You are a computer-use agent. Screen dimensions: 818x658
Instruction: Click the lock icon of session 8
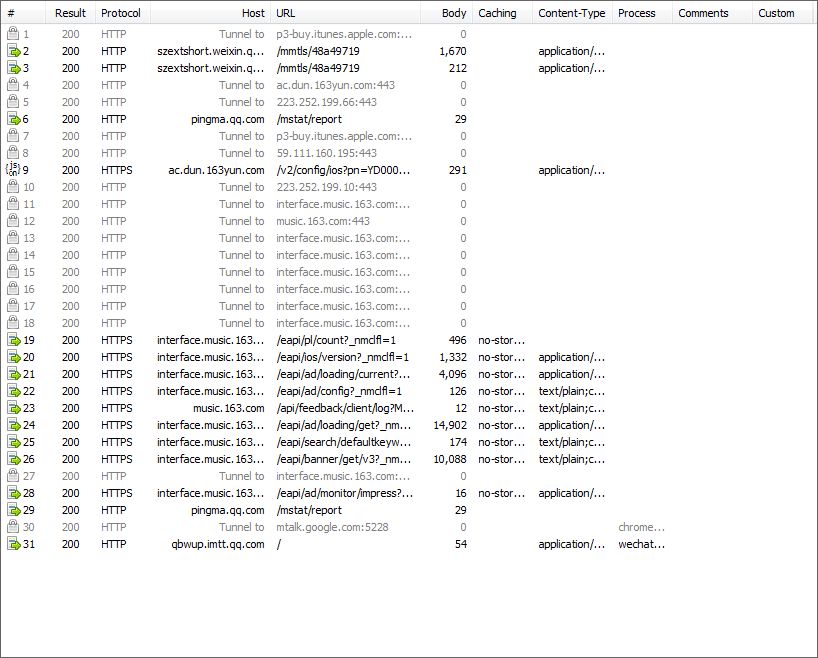click(x=13, y=153)
